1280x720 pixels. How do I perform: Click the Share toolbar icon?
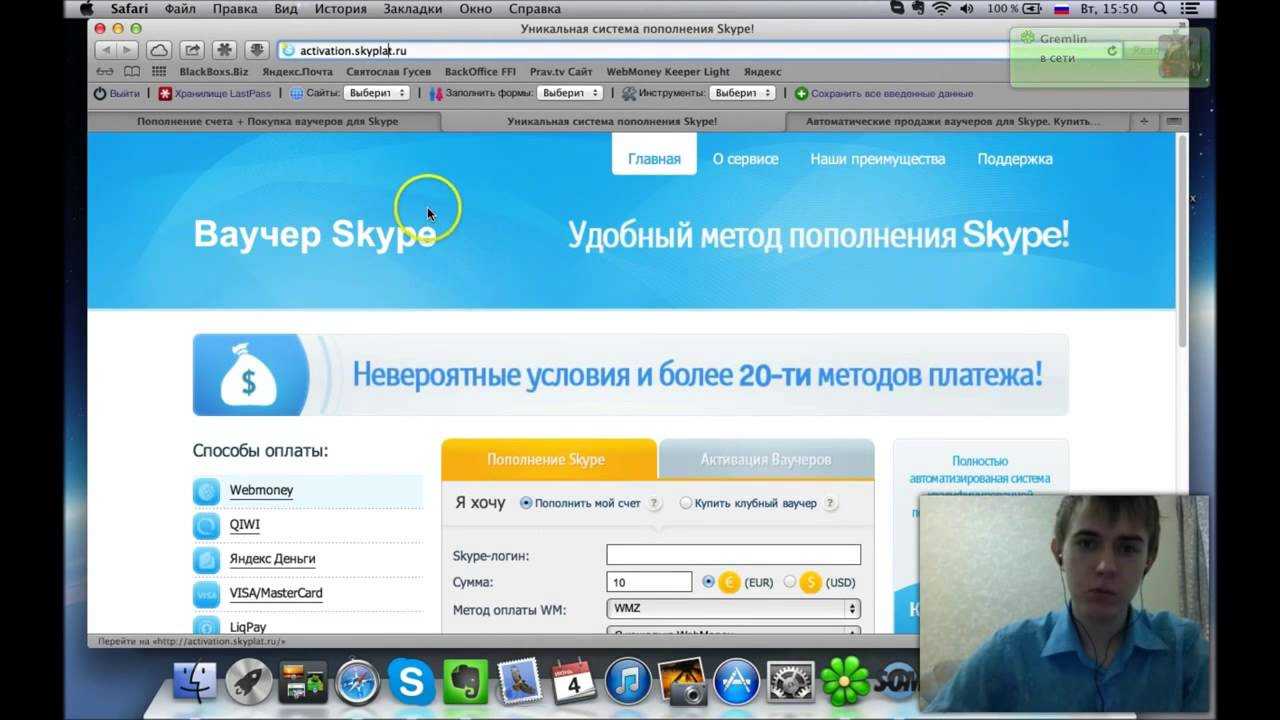[x=193, y=50]
